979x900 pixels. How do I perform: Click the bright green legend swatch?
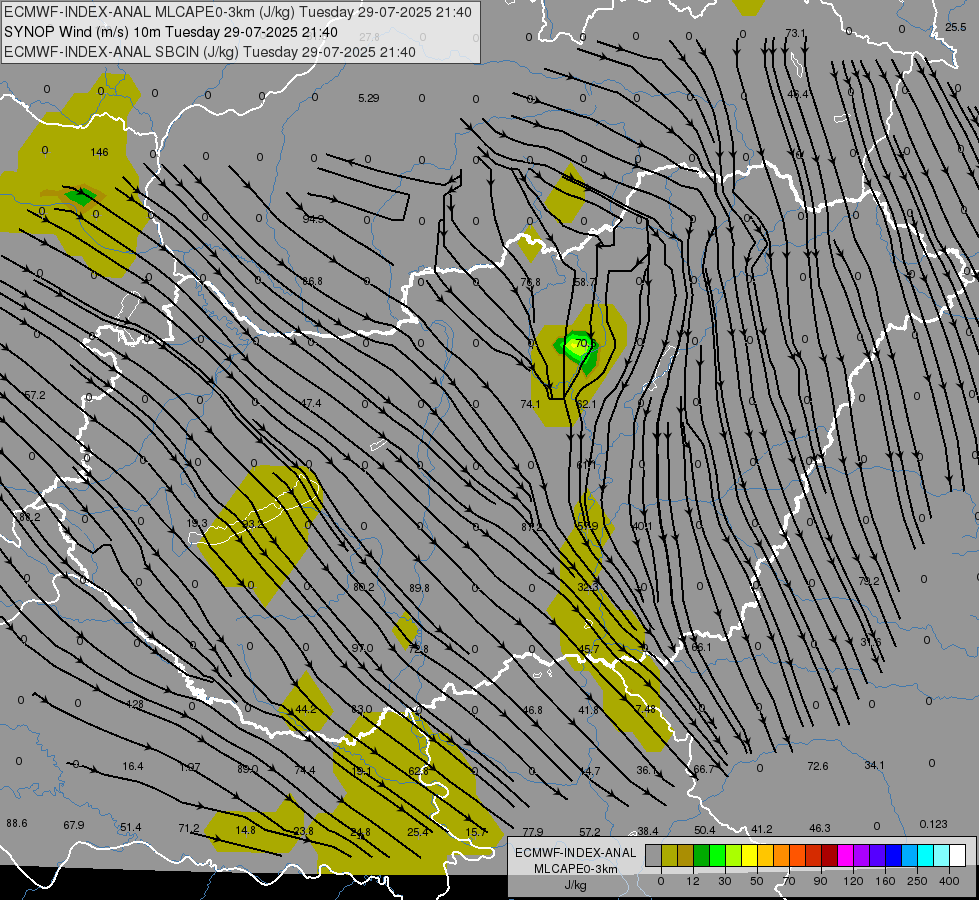tap(718, 856)
